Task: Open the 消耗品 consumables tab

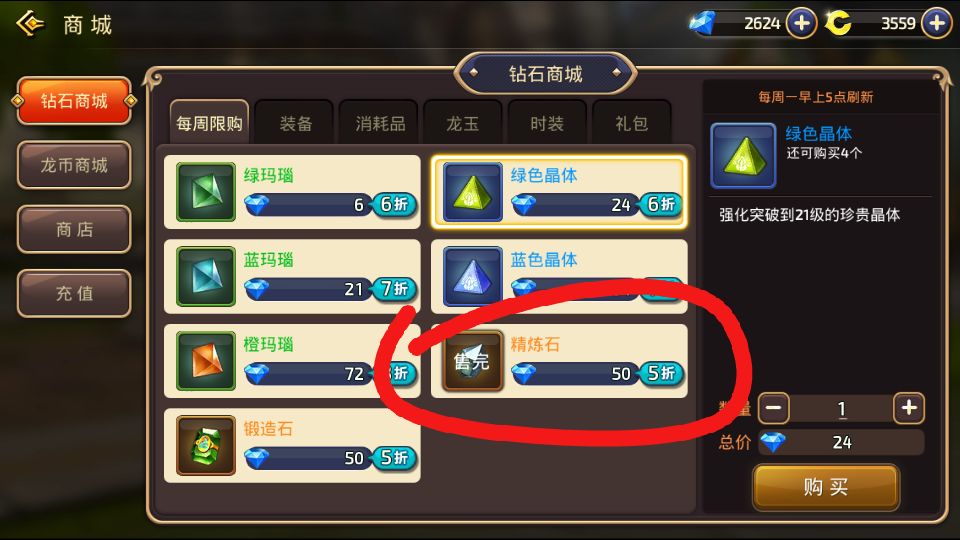Action: (380, 123)
